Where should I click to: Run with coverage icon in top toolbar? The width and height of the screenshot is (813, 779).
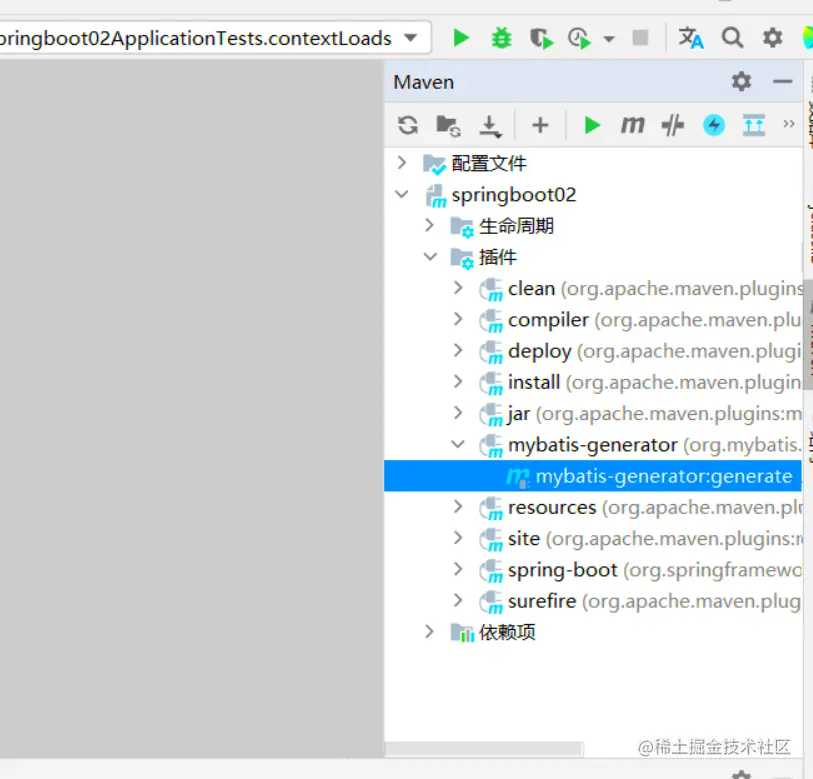[541, 38]
